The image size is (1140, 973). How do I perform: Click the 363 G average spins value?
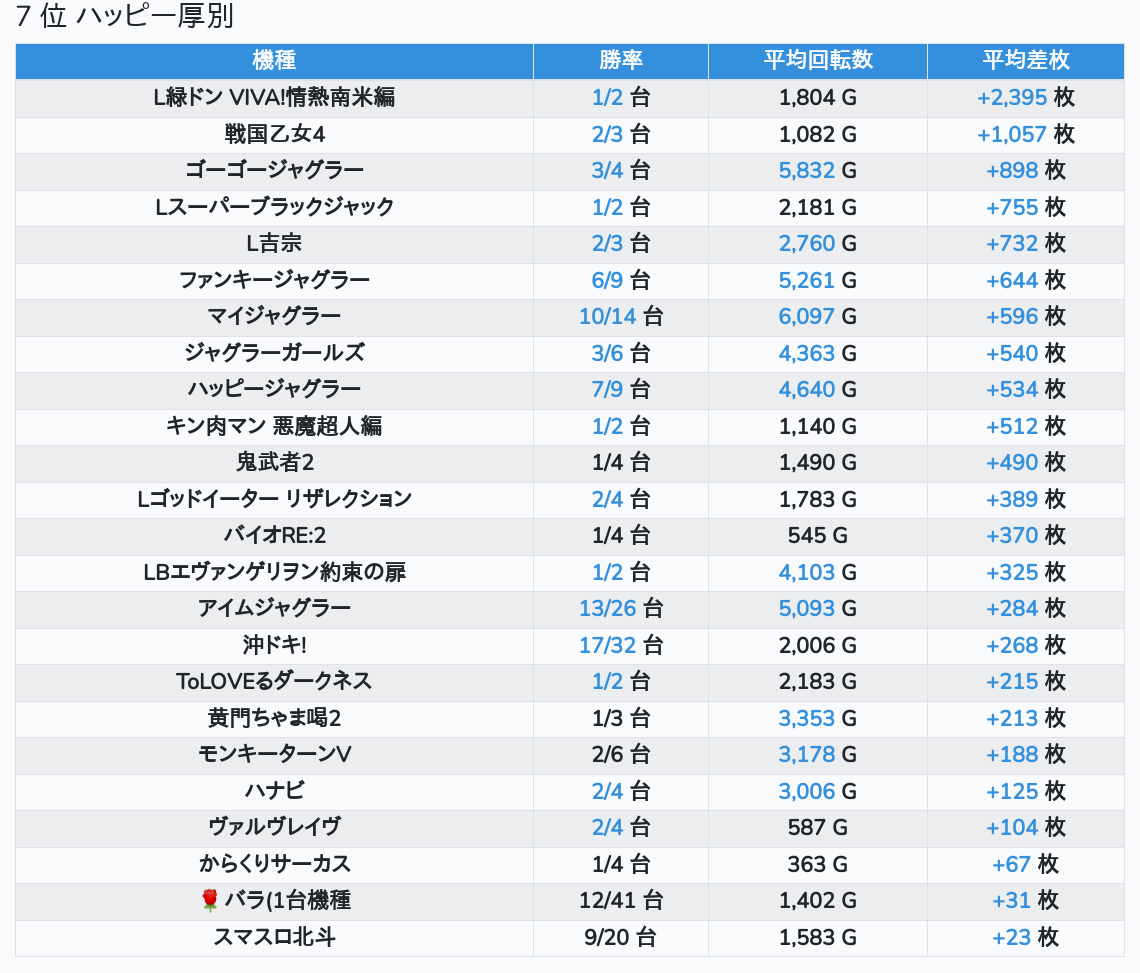point(818,865)
